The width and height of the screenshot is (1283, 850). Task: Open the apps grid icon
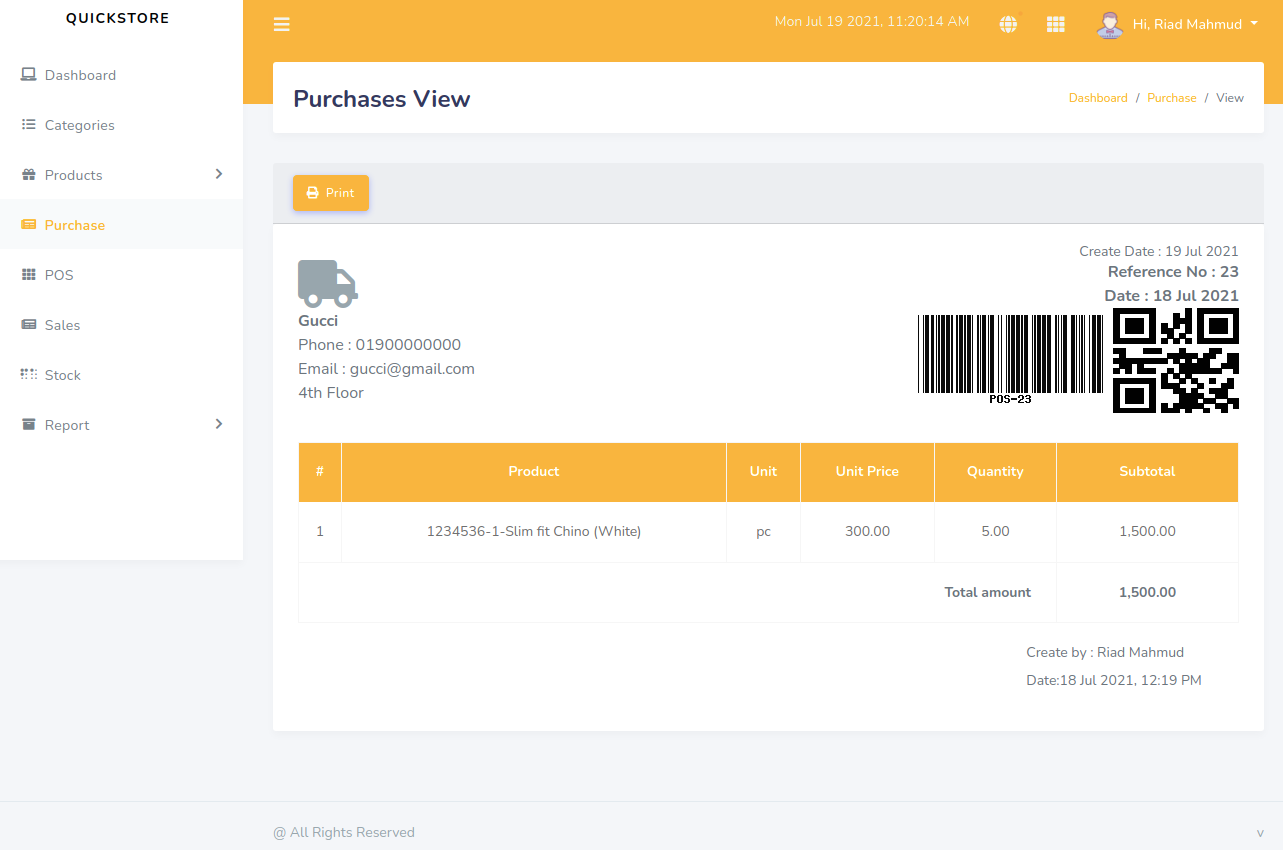pos(1055,24)
